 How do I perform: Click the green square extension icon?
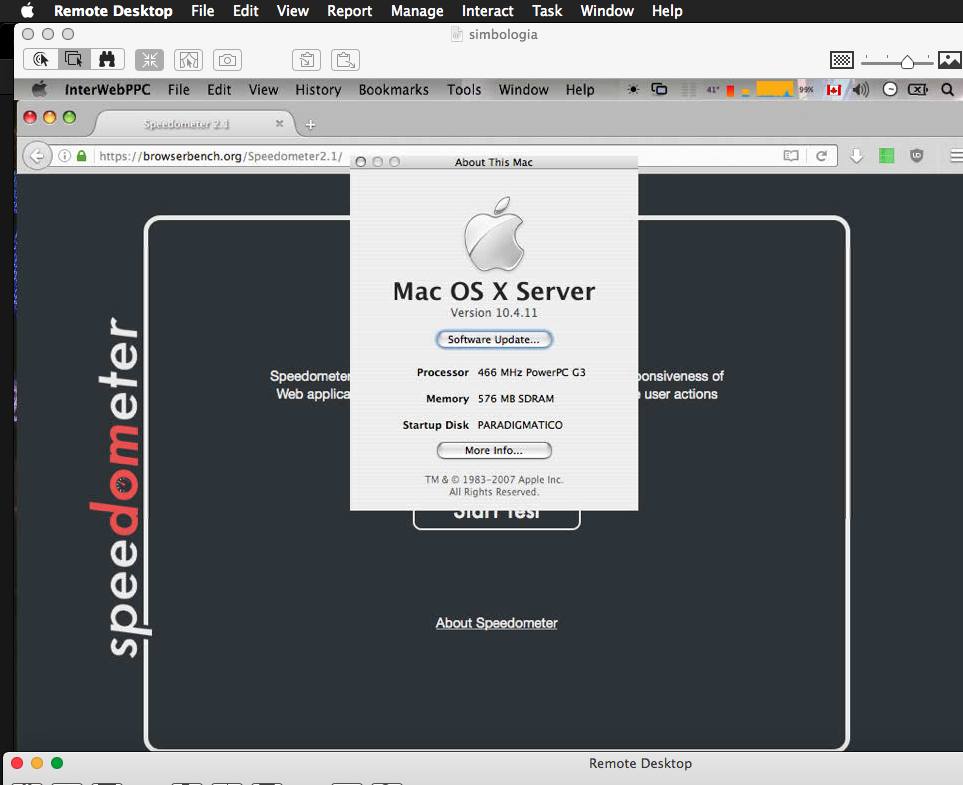point(886,156)
